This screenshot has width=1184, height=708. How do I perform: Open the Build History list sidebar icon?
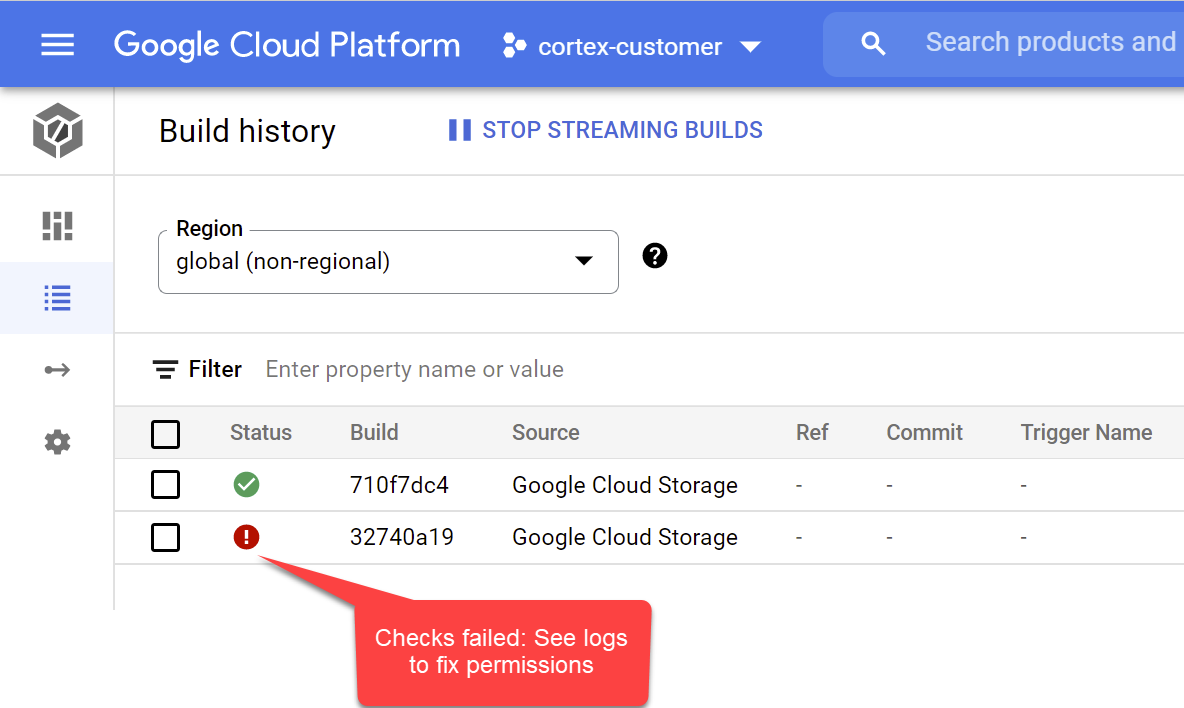click(x=57, y=298)
